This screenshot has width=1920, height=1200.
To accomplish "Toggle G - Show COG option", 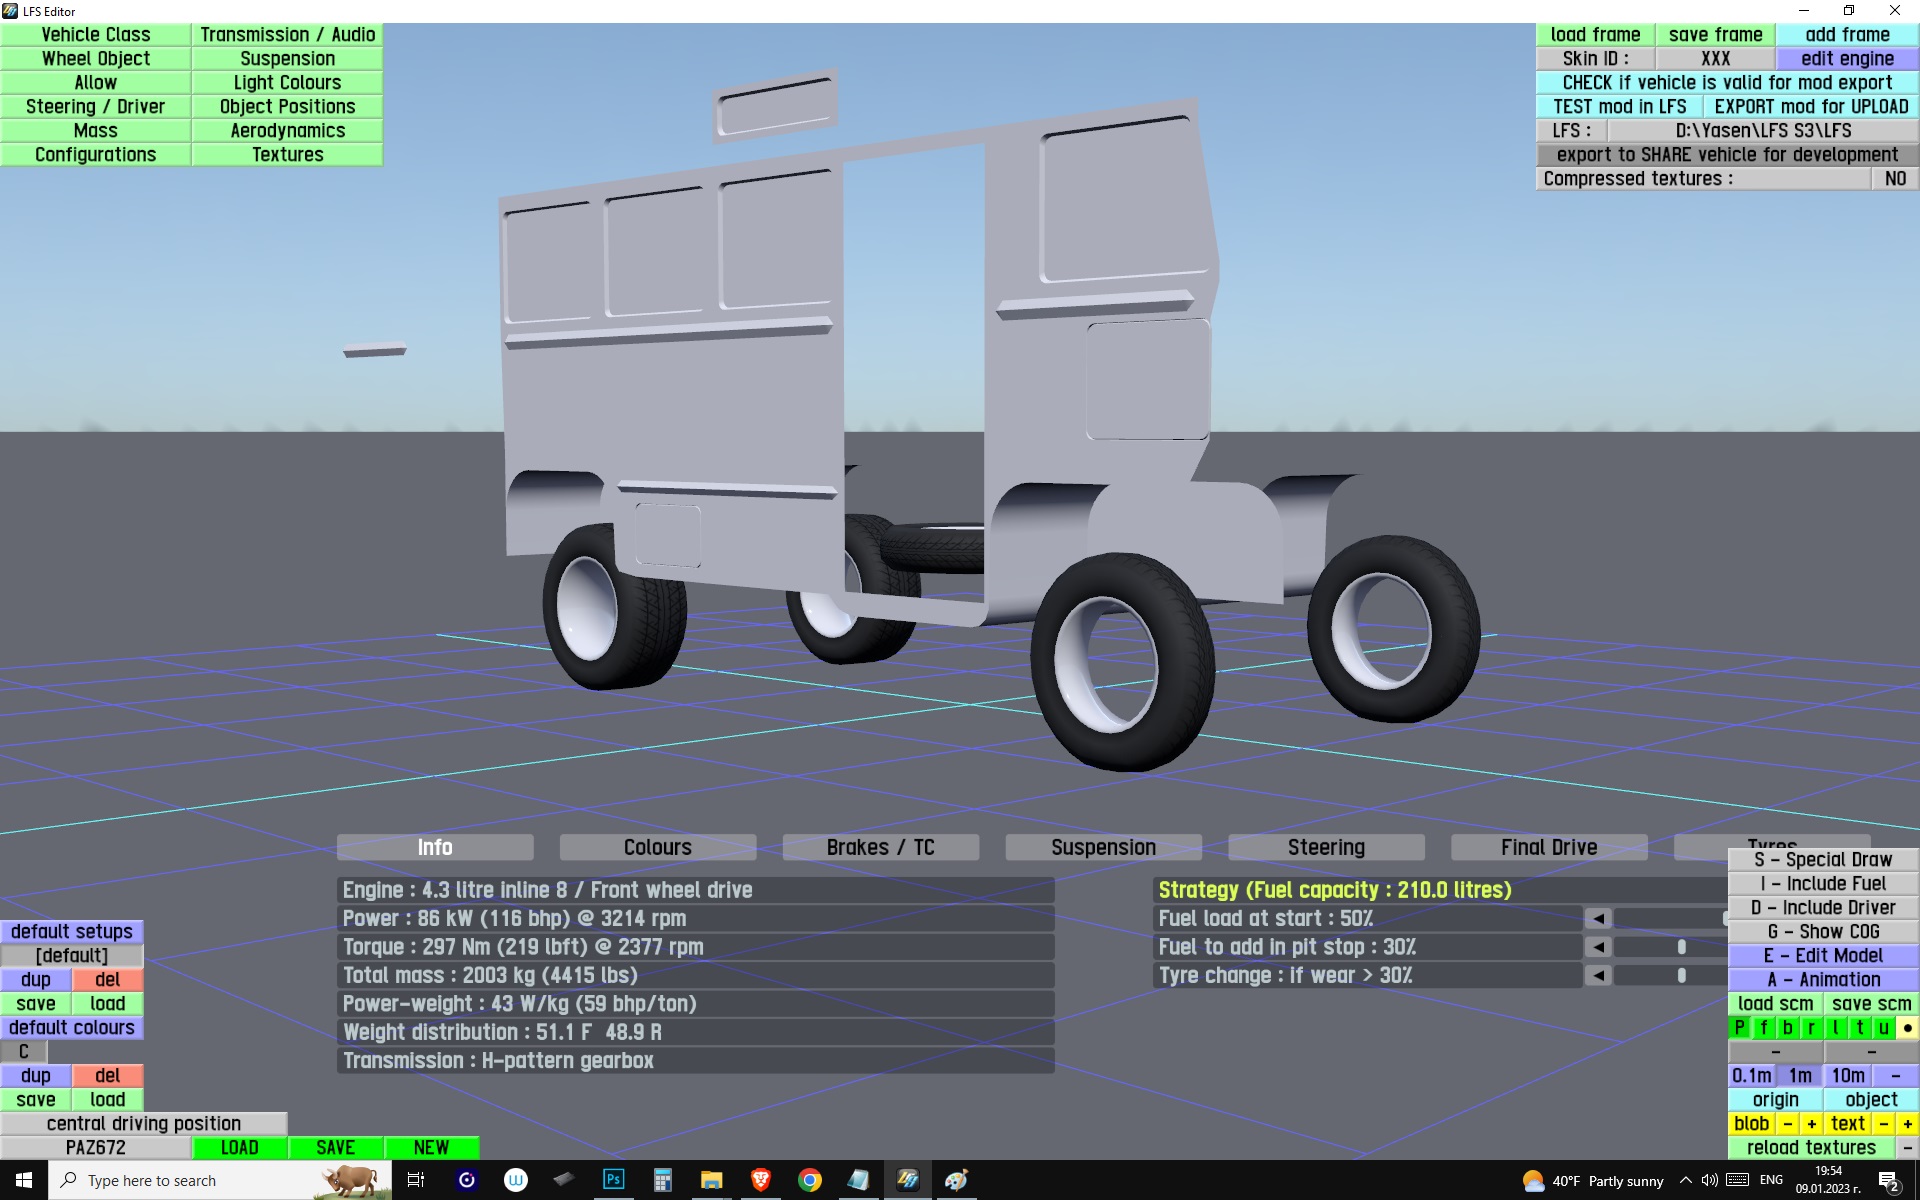I will [x=1823, y=931].
